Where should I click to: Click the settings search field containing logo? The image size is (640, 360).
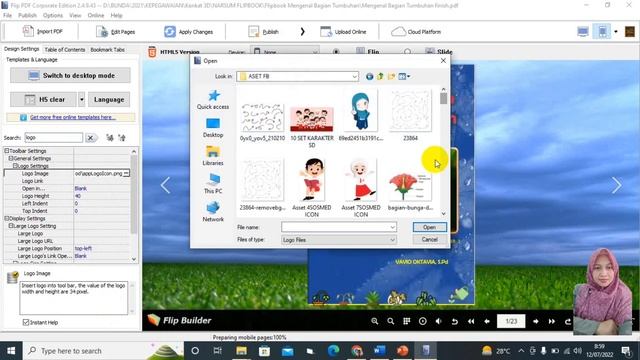(x=53, y=138)
